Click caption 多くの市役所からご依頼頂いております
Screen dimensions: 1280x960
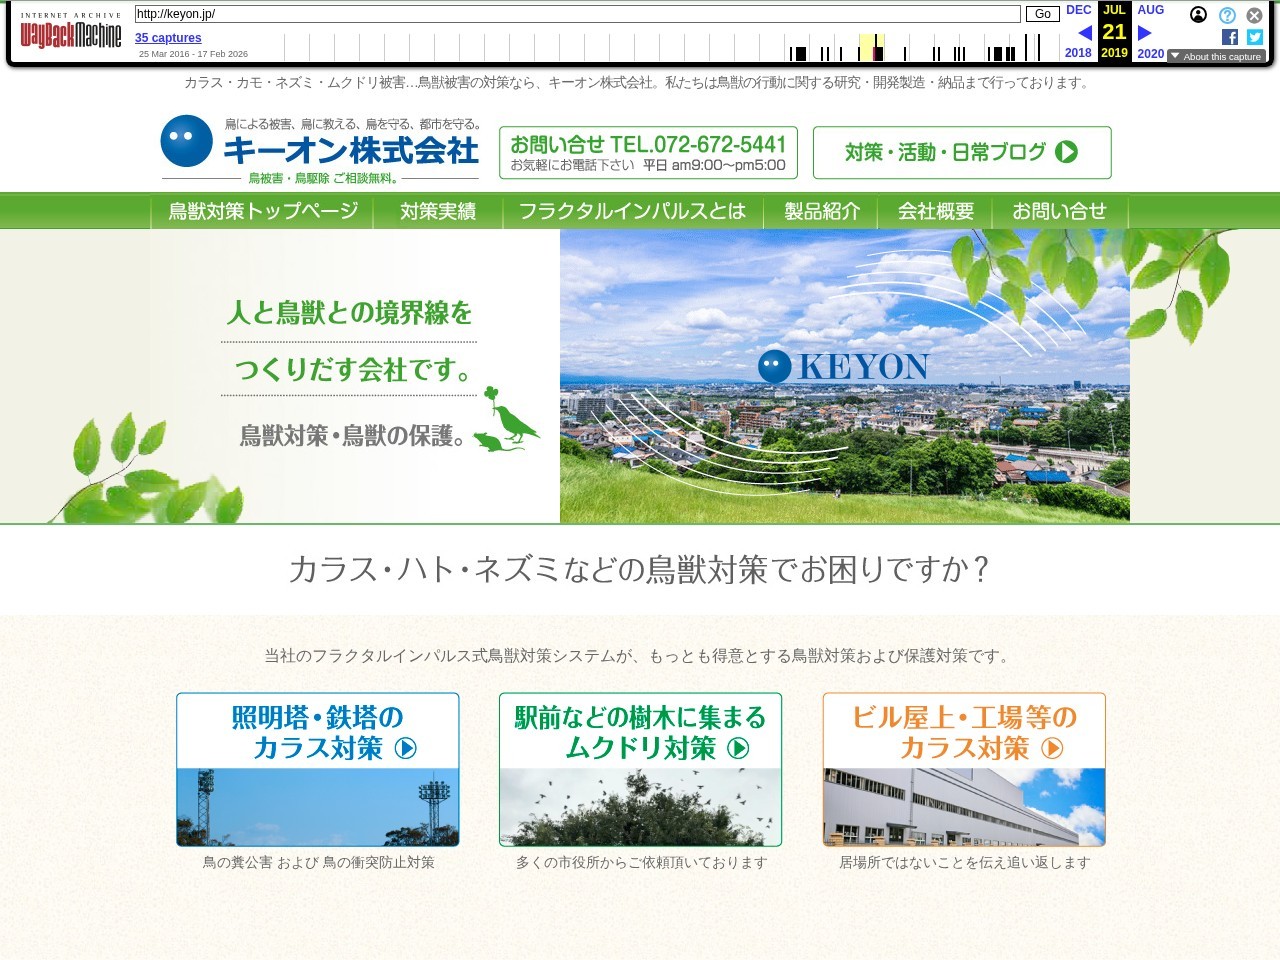[x=641, y=862]
